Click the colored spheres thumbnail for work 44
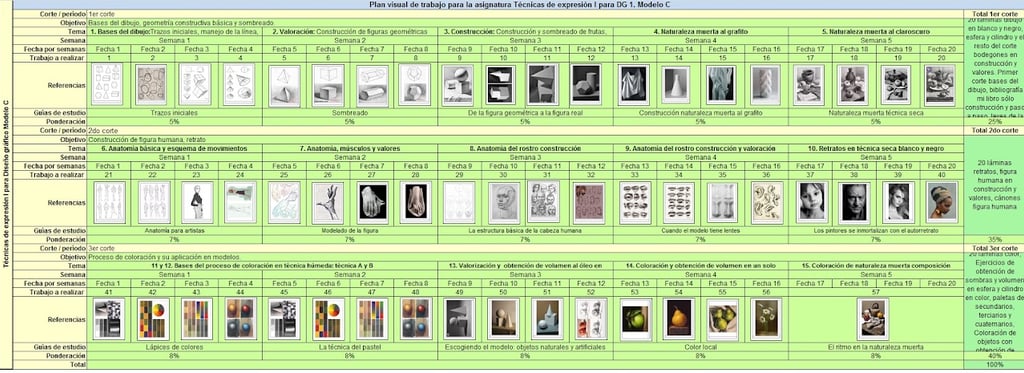 (x=239, y=319)
